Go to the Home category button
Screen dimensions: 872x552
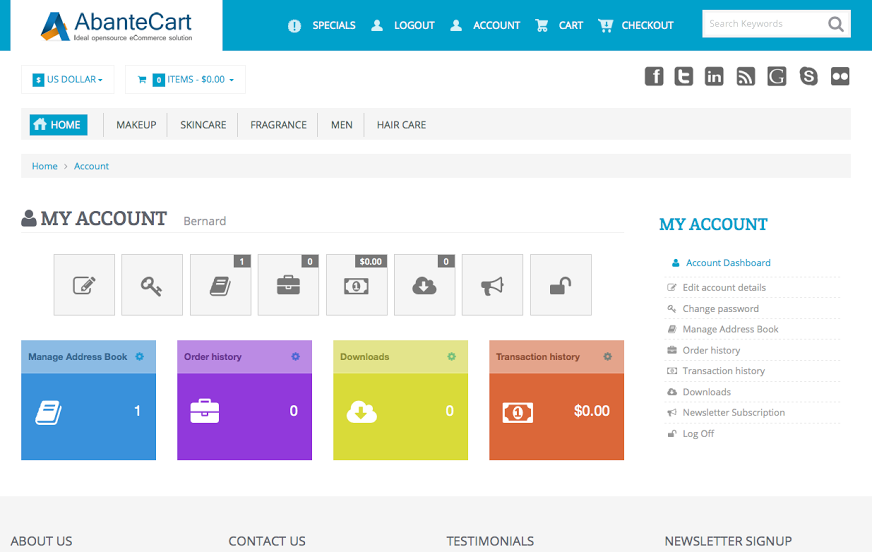[x=58, y=125]
